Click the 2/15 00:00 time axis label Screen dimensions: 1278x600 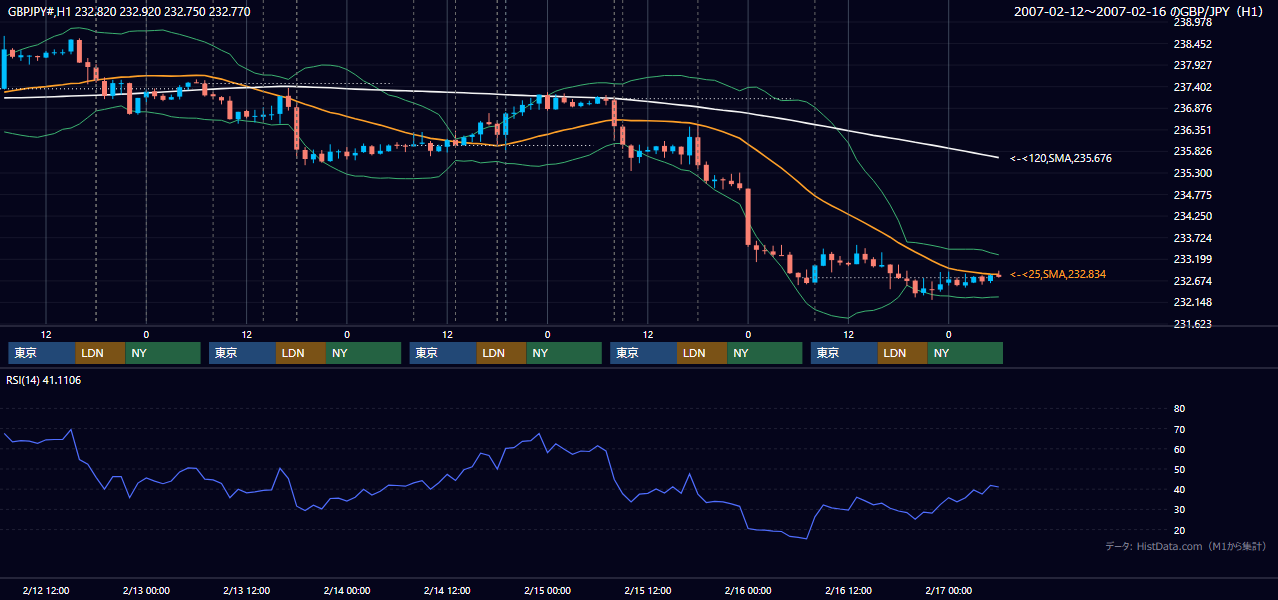547,590
